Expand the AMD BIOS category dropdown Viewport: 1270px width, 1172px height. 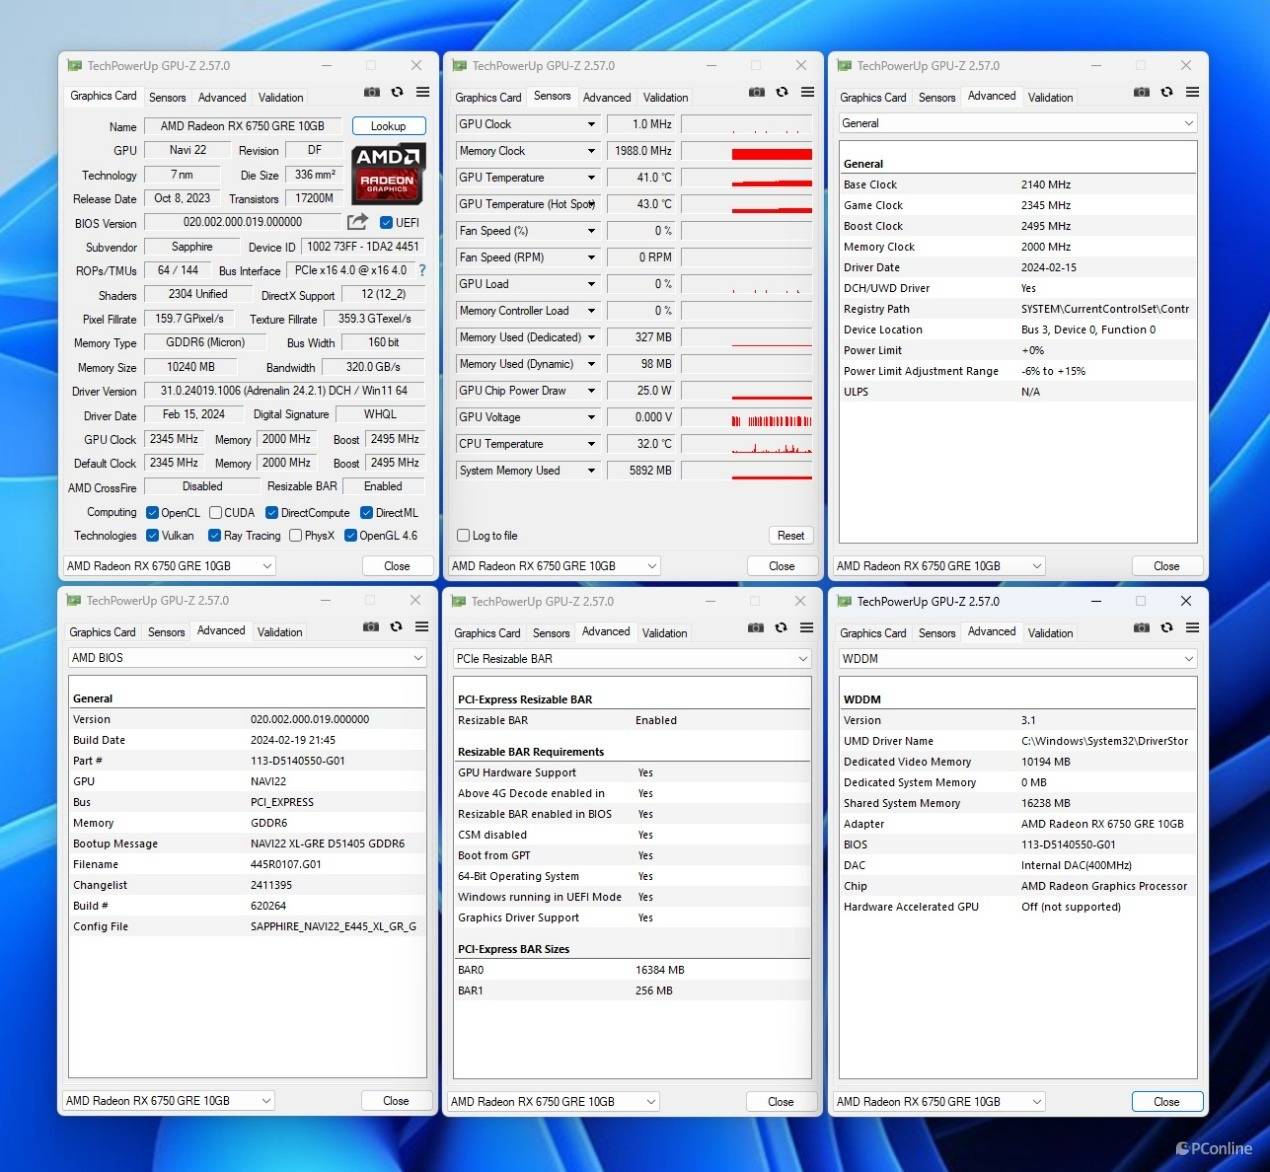coord(417,658)
